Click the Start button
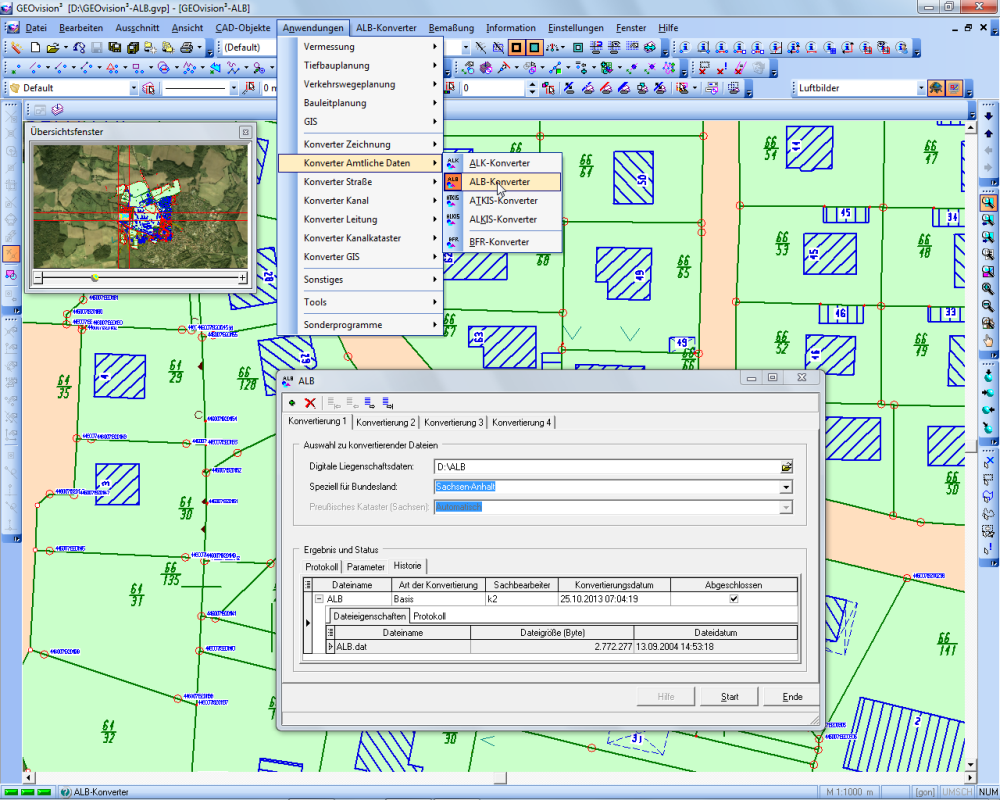The image size is (1000, 800). [x=730, y=697]
